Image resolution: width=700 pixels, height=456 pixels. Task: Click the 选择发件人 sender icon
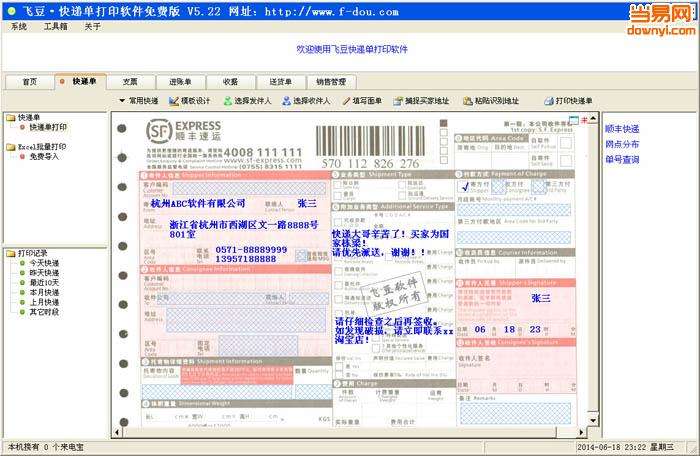[x=228, y=101]
